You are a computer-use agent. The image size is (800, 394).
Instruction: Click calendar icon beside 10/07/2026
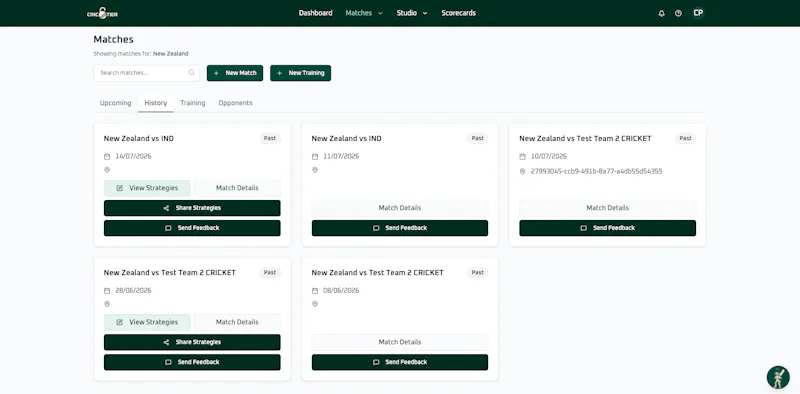[522, 157]
